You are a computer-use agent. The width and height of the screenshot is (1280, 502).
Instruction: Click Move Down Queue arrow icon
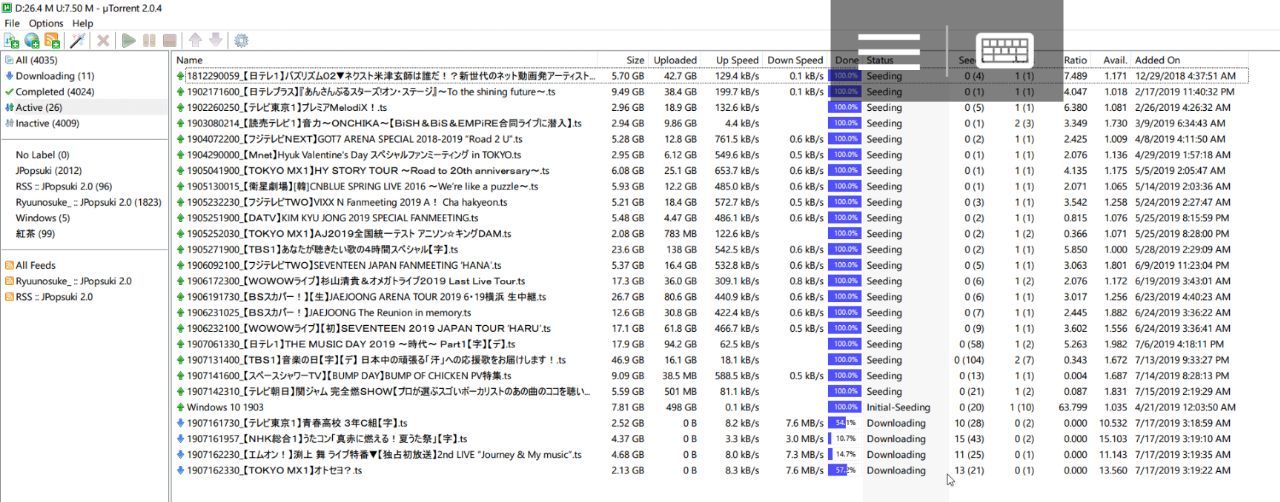pyautogui.click(x=214, y=41)
